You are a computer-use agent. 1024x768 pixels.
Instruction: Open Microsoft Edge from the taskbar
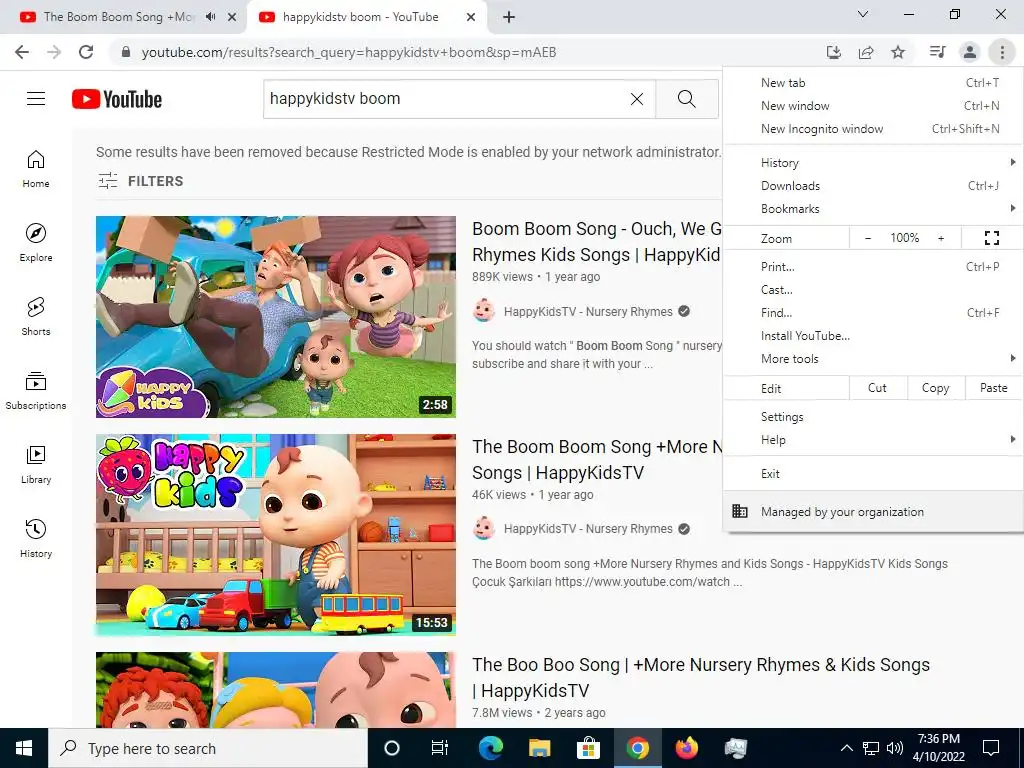(x=490, y=748)
